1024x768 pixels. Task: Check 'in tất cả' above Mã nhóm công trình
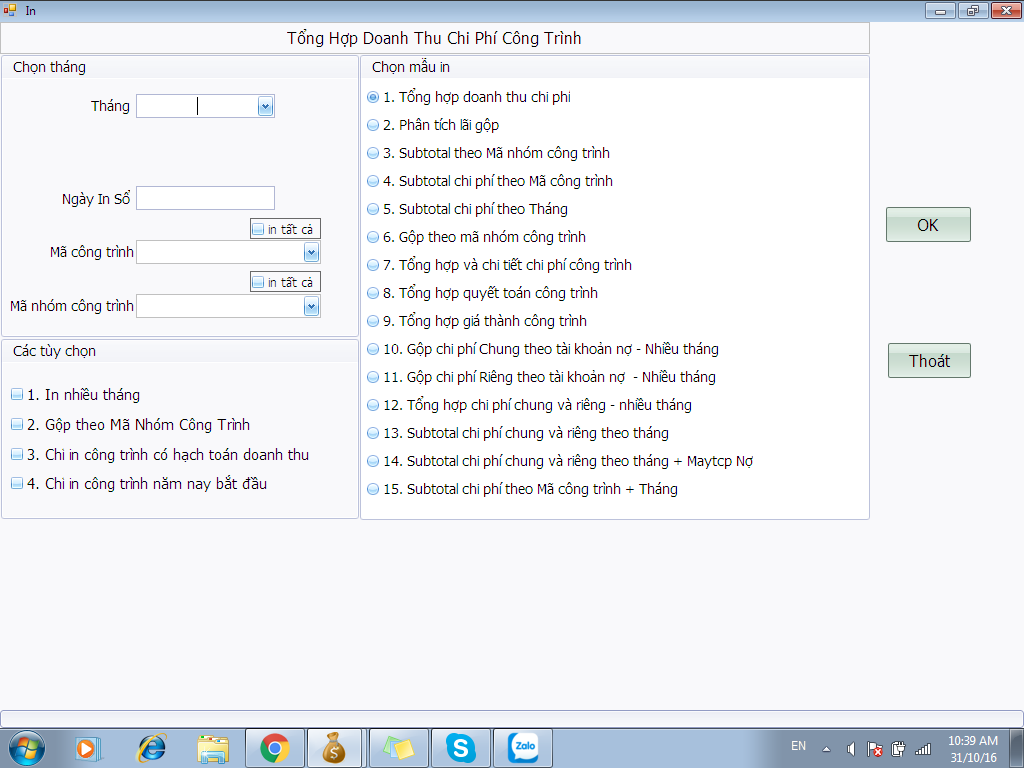(x=259, y=282)
